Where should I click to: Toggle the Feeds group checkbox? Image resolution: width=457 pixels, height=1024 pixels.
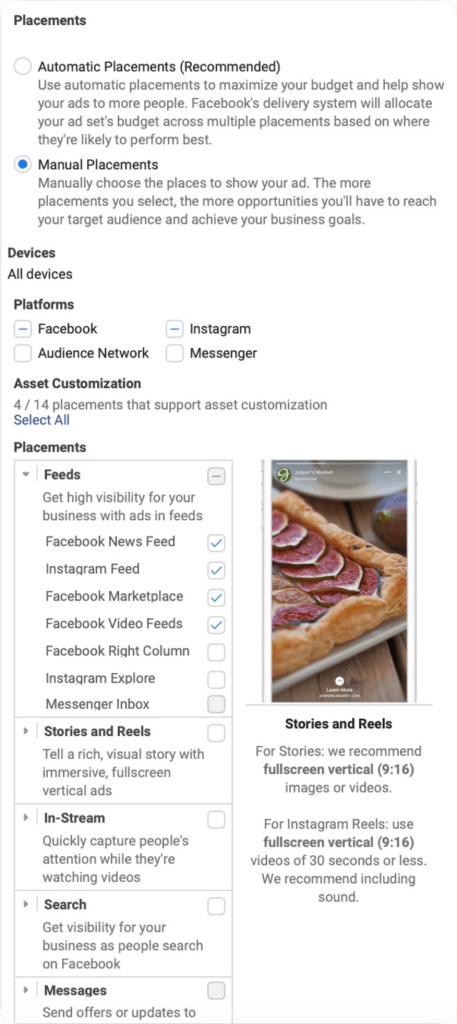216,477
